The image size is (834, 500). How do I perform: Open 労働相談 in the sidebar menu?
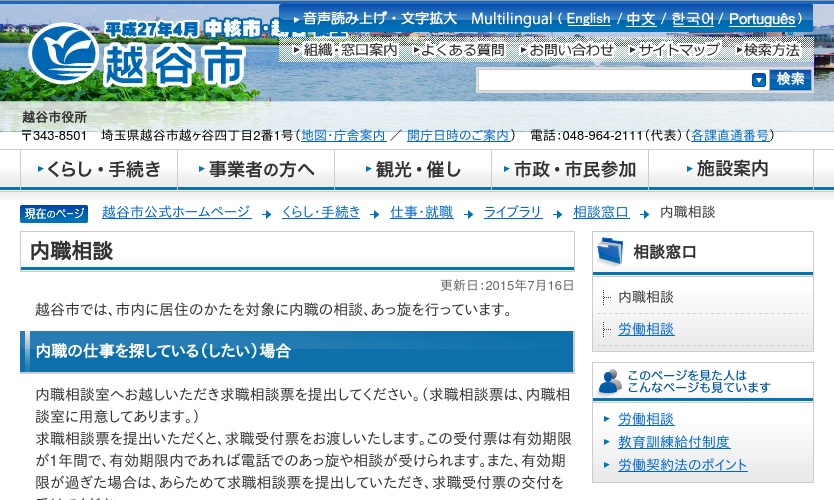[x=646, y=329]
